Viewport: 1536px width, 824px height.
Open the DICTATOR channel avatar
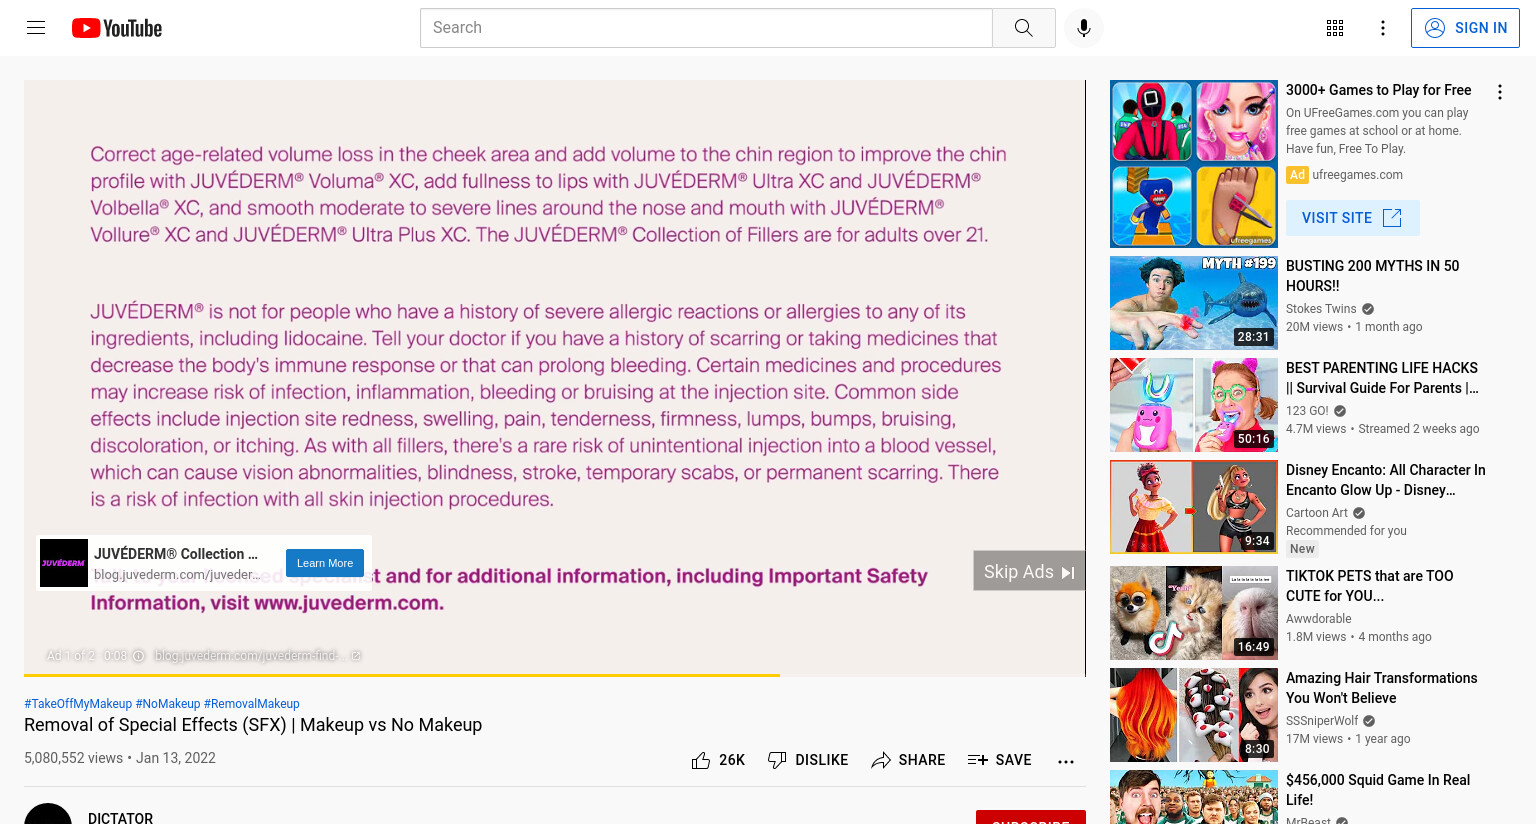click(x=48, y=815)
